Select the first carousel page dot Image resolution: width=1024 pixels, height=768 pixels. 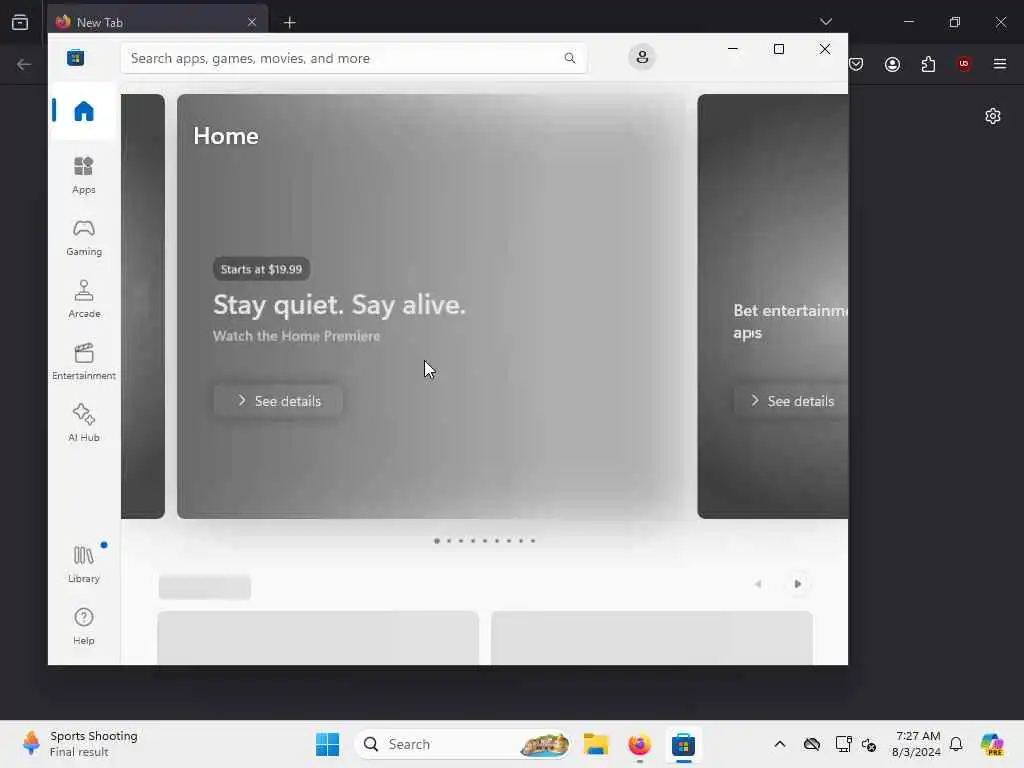[437, 541]
